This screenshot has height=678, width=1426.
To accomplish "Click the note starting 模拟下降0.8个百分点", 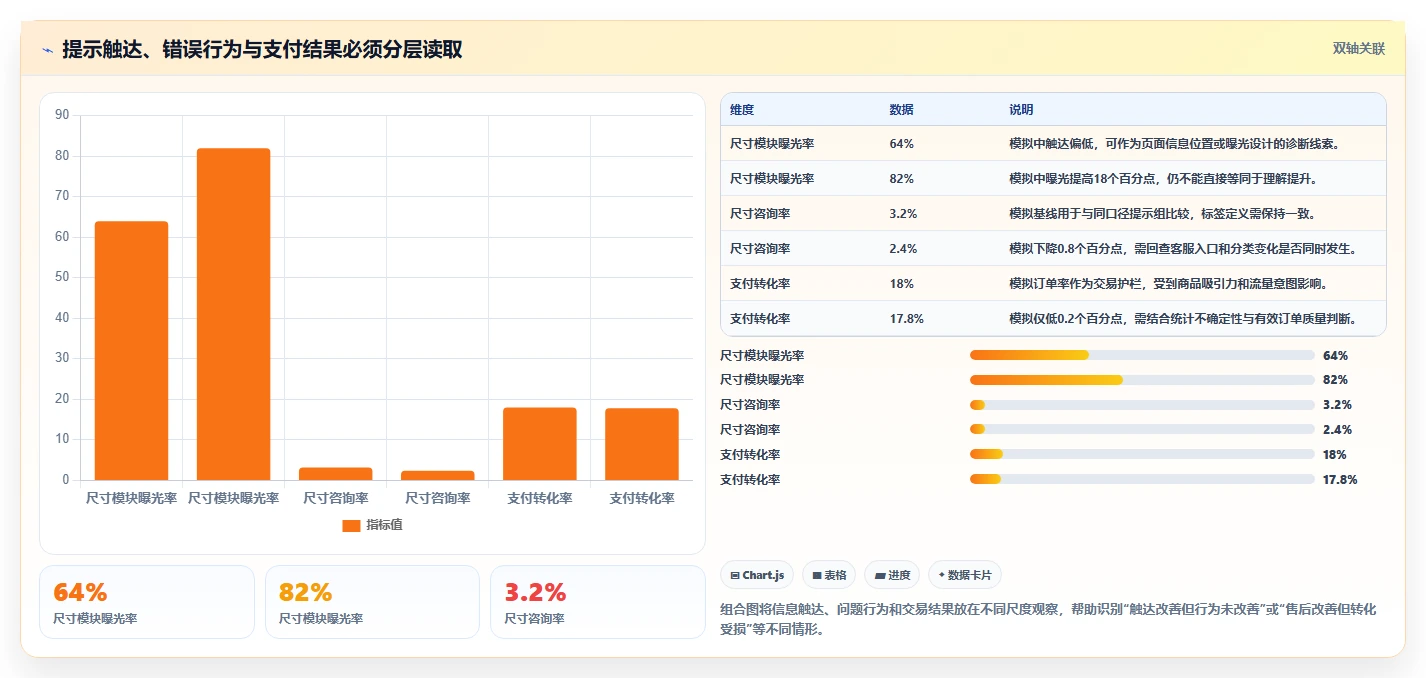I will pos(1183,249).
